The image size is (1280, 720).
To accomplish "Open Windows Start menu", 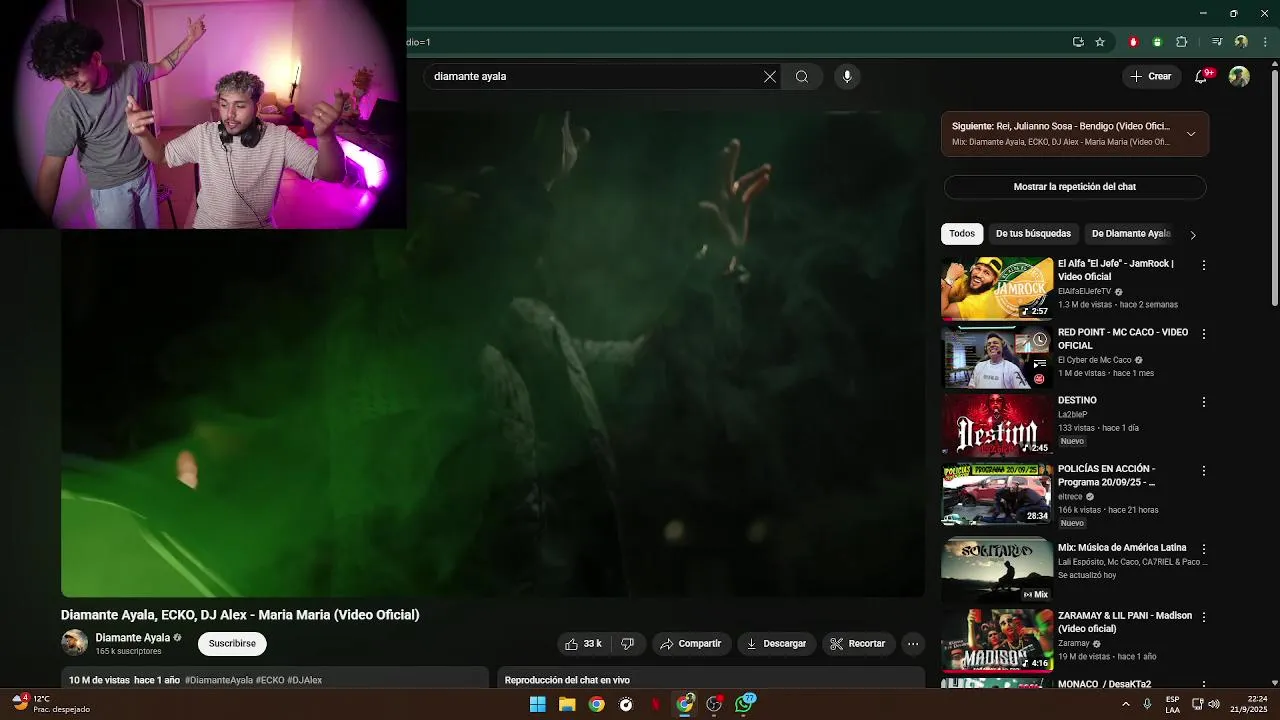I will 537,704.
